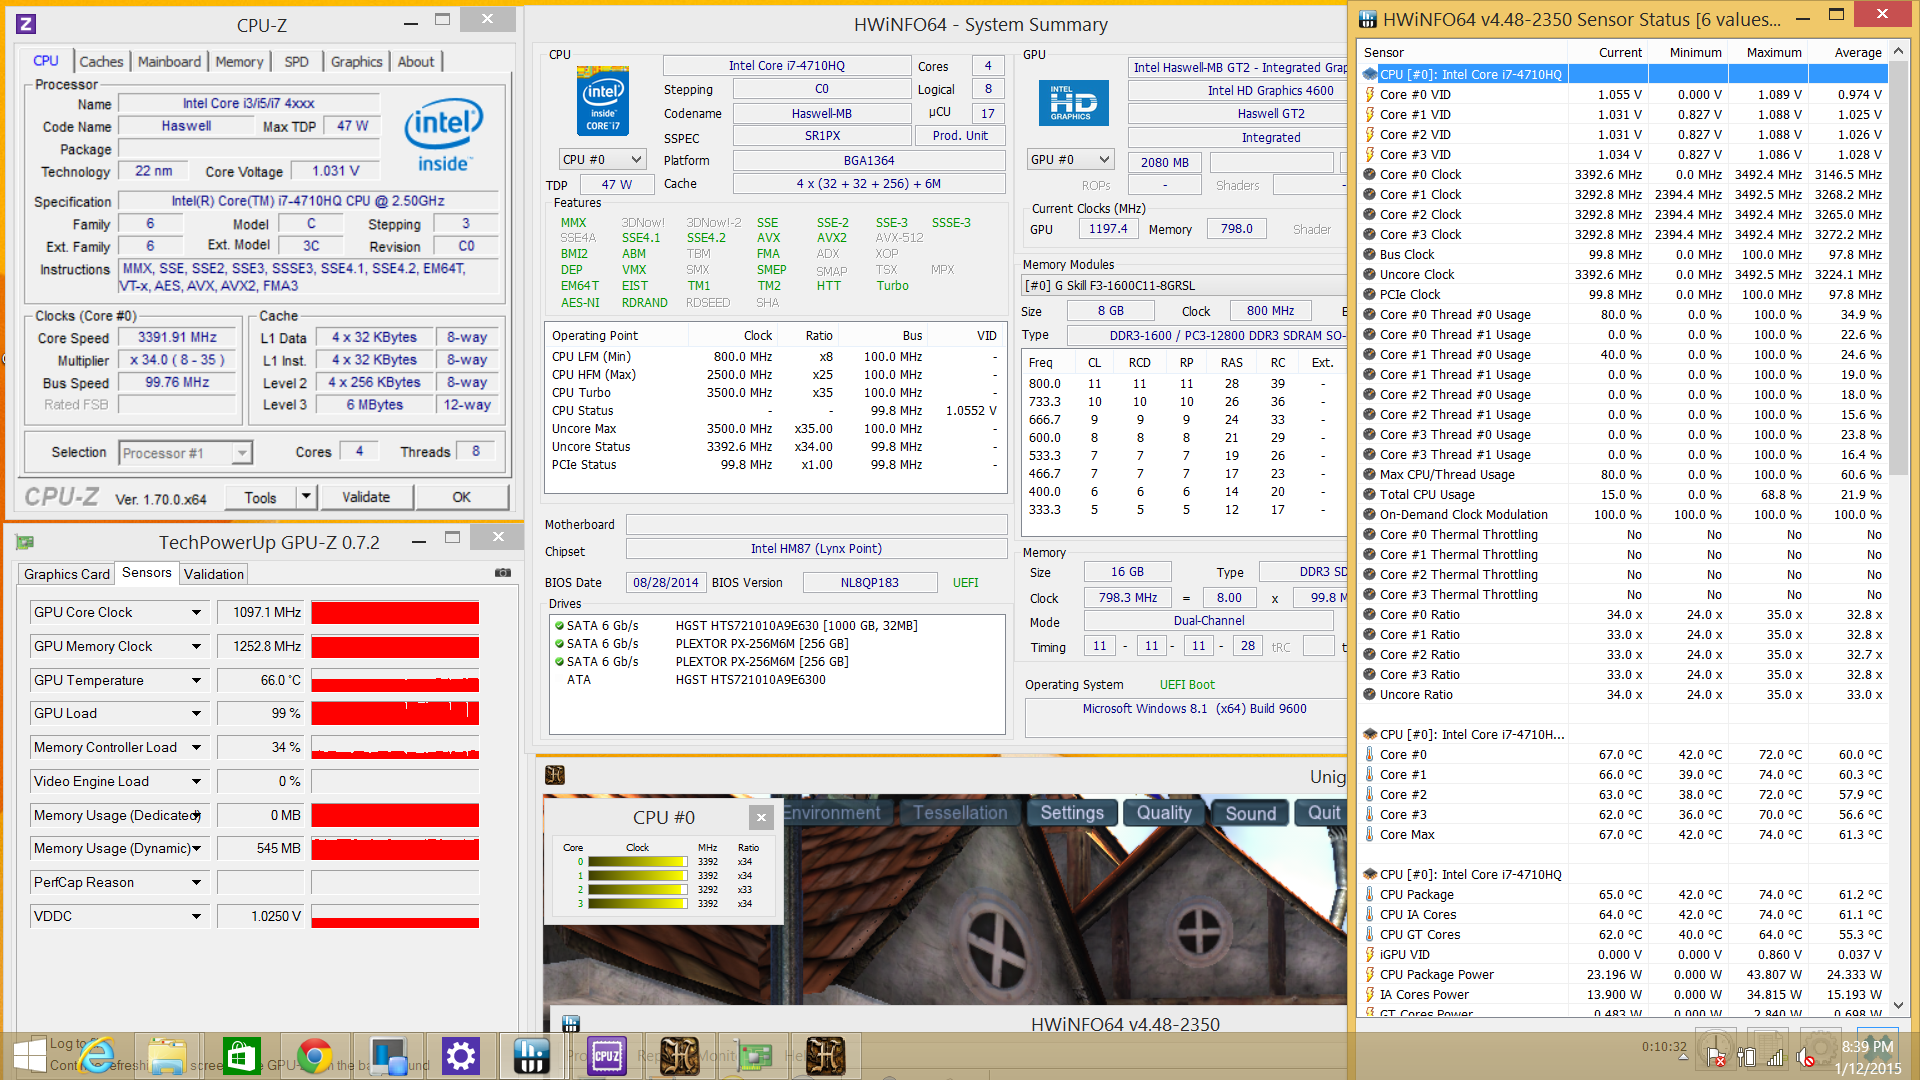Open the Tools dropdown arrow in CPU-Z
This screenshot has width=1920, height=1080.
pyautogui.click(x=306, y=497)
